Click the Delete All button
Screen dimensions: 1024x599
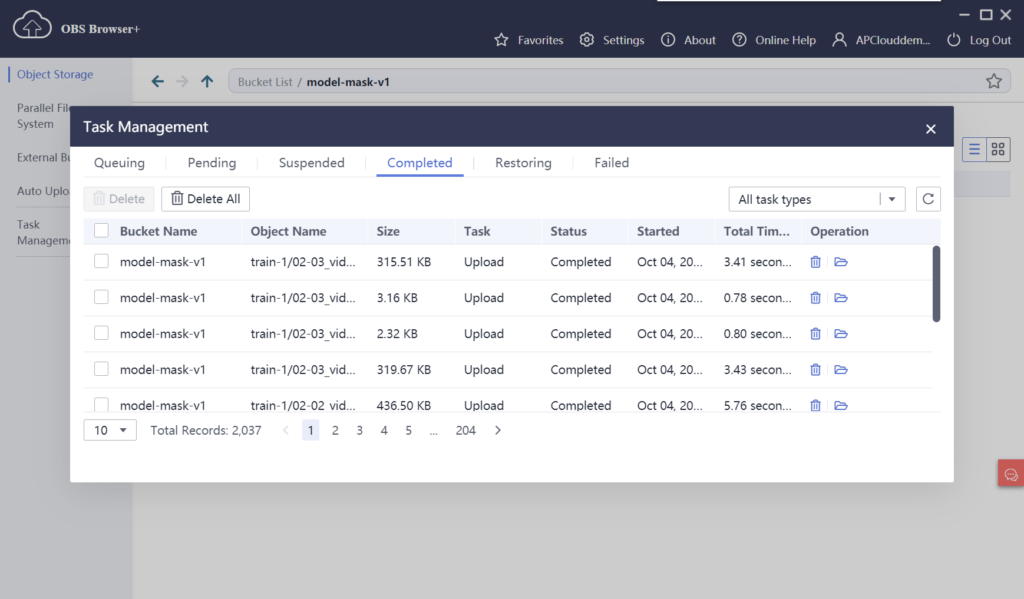[206, 199]
